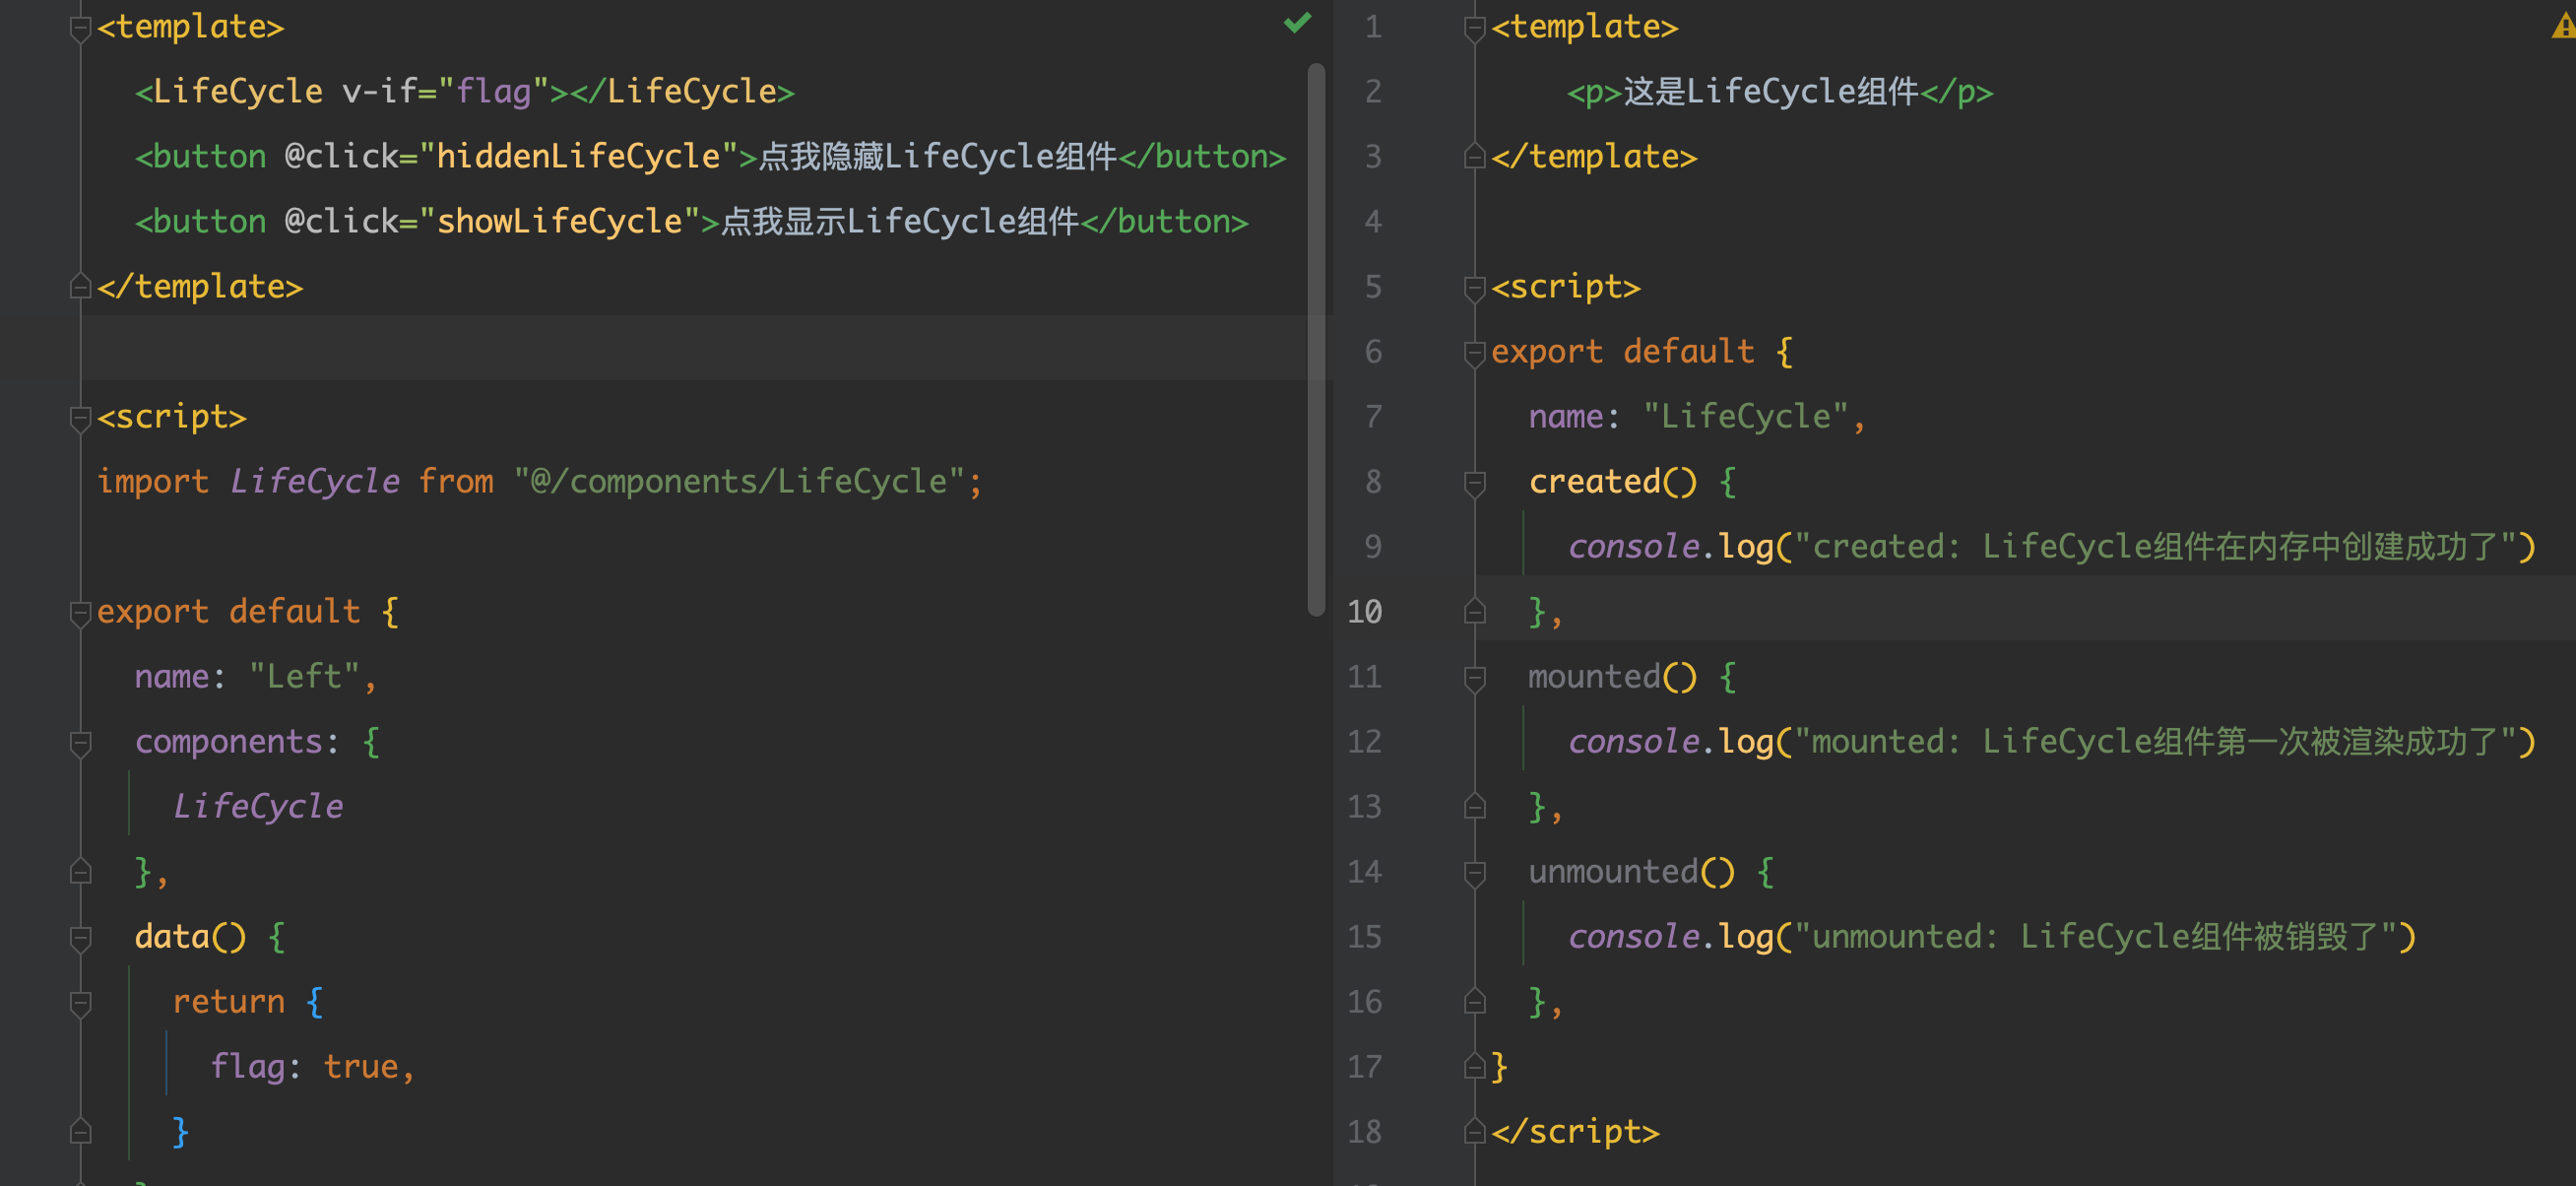The image size is (2576, 1186).
Task: Fold at the return closing brace
Action: 81,1132
